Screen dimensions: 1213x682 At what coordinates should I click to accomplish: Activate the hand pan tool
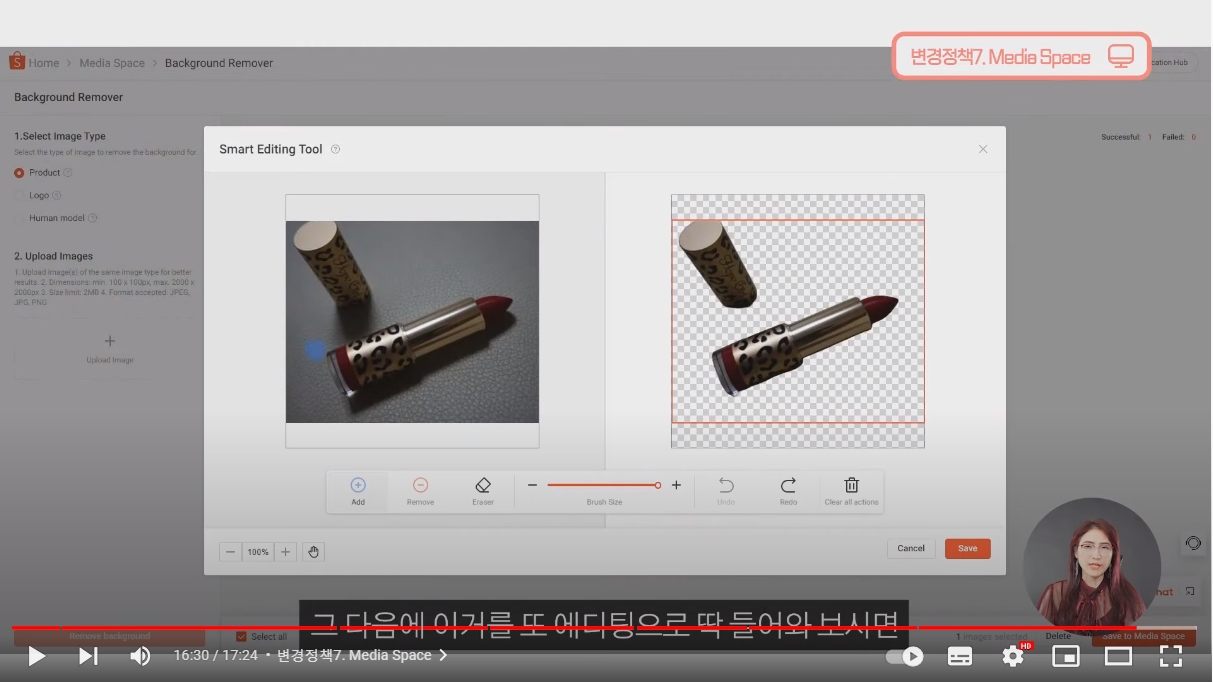coord(313,552)
